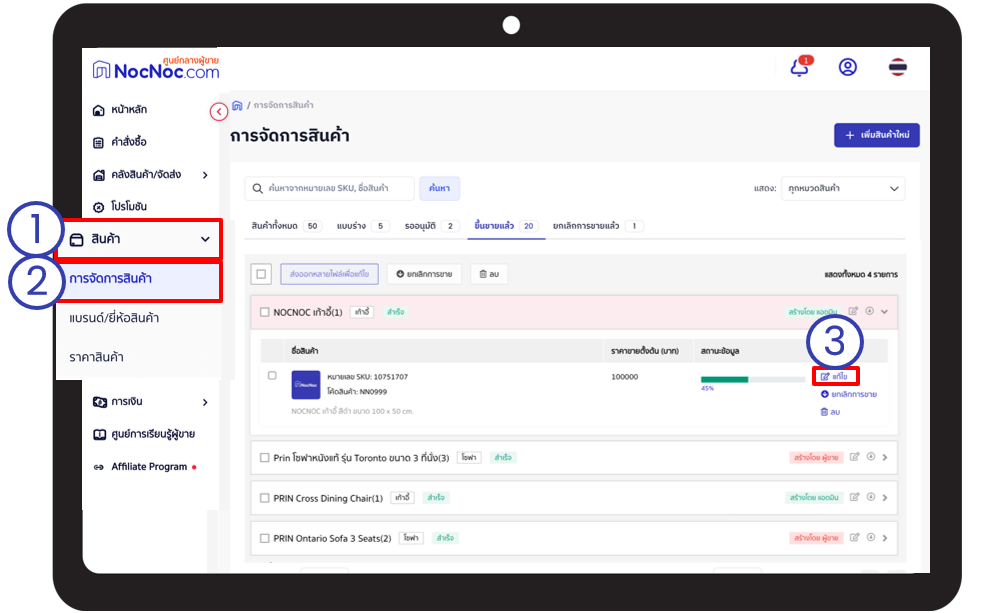Click the magnifier icon in search box

click(x=257, y=188)
